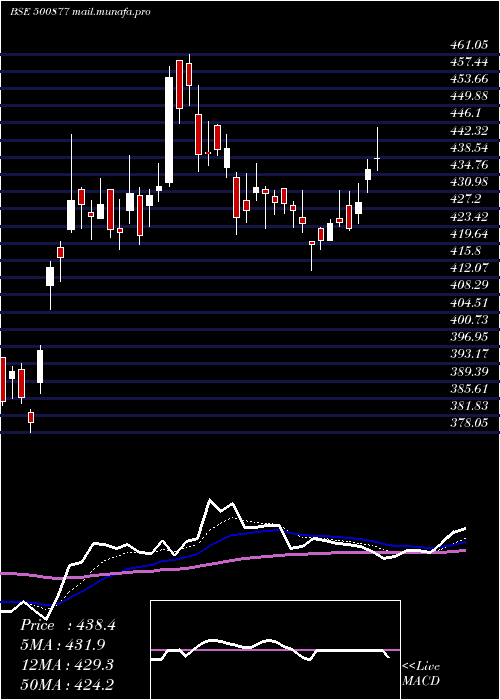This screenshot has width=500, height=700.
Task: Click the white MACD line inside the inset box
Action: coord(270,648)
